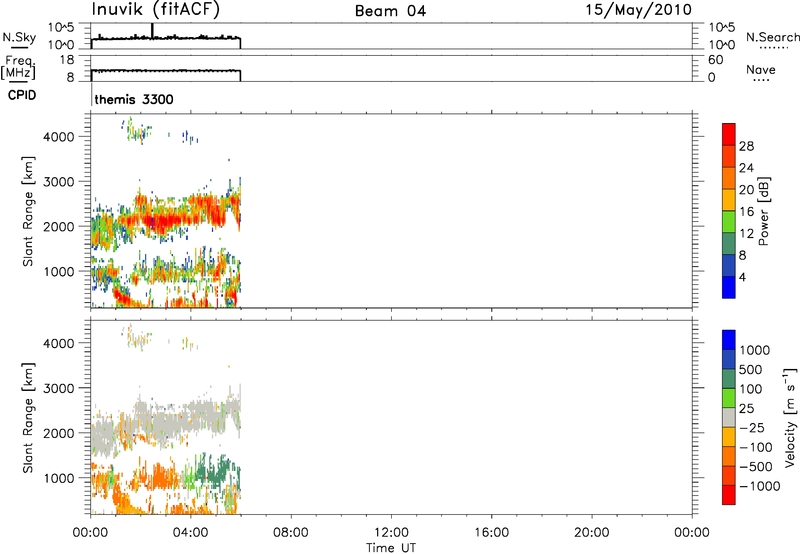Click the '3000' range label on the velocity panel

(59, 388)
